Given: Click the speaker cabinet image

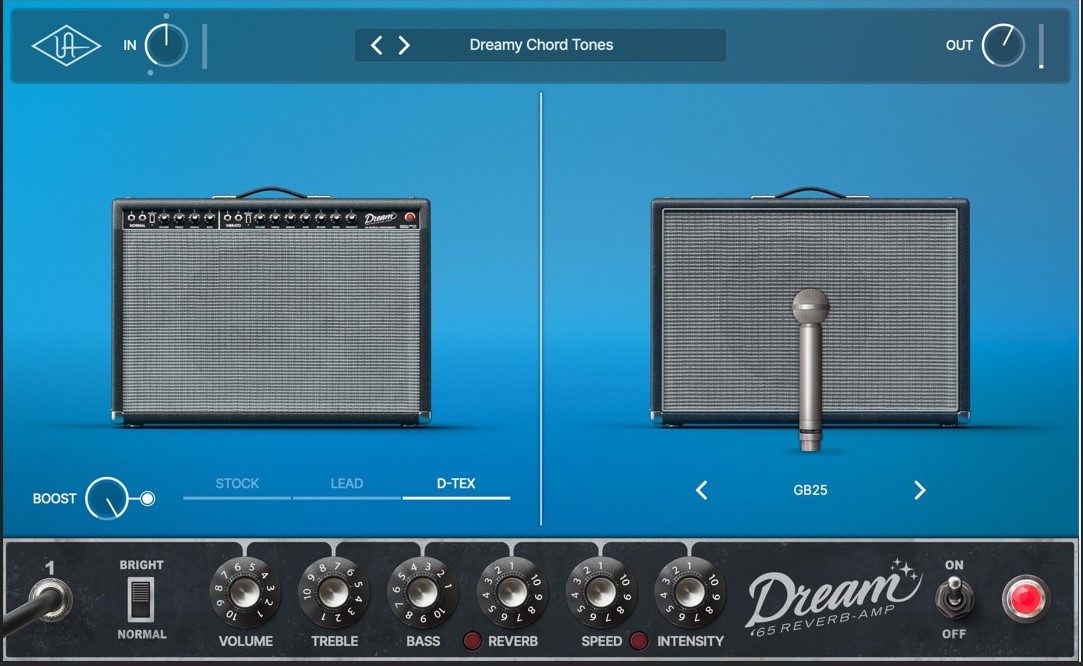Looking at the screenshot, I should (810, 306).
